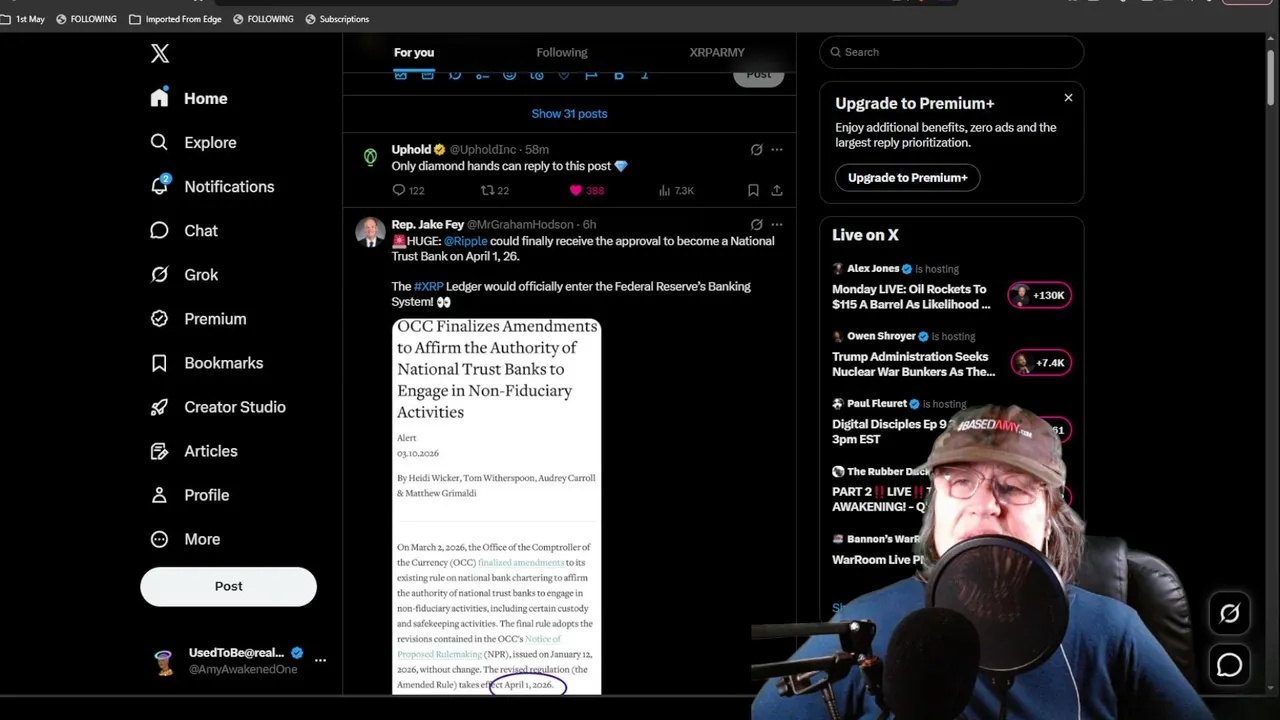
Task: Click the search field
Action: point(951,52)
